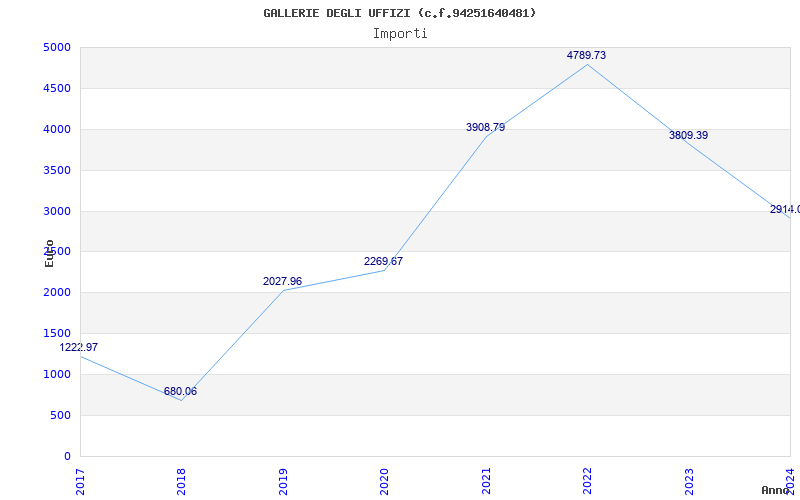
Task: Click the y-axis tick label 4500
Action: [57, 88]
